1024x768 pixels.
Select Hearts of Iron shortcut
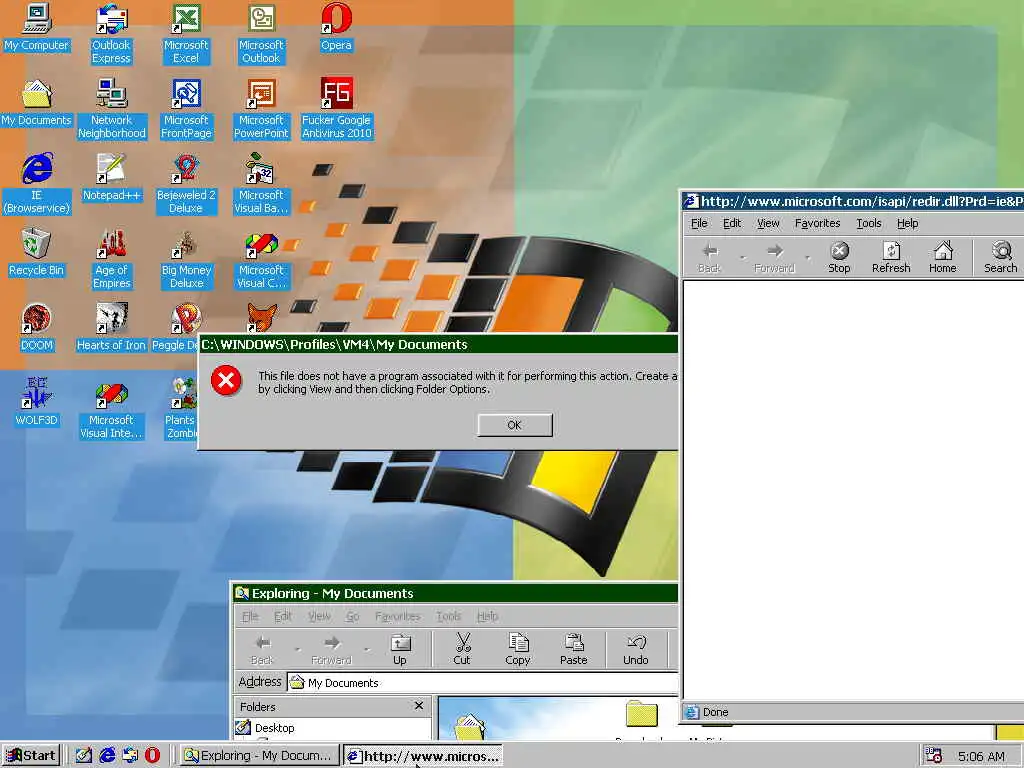coord(111,328)
